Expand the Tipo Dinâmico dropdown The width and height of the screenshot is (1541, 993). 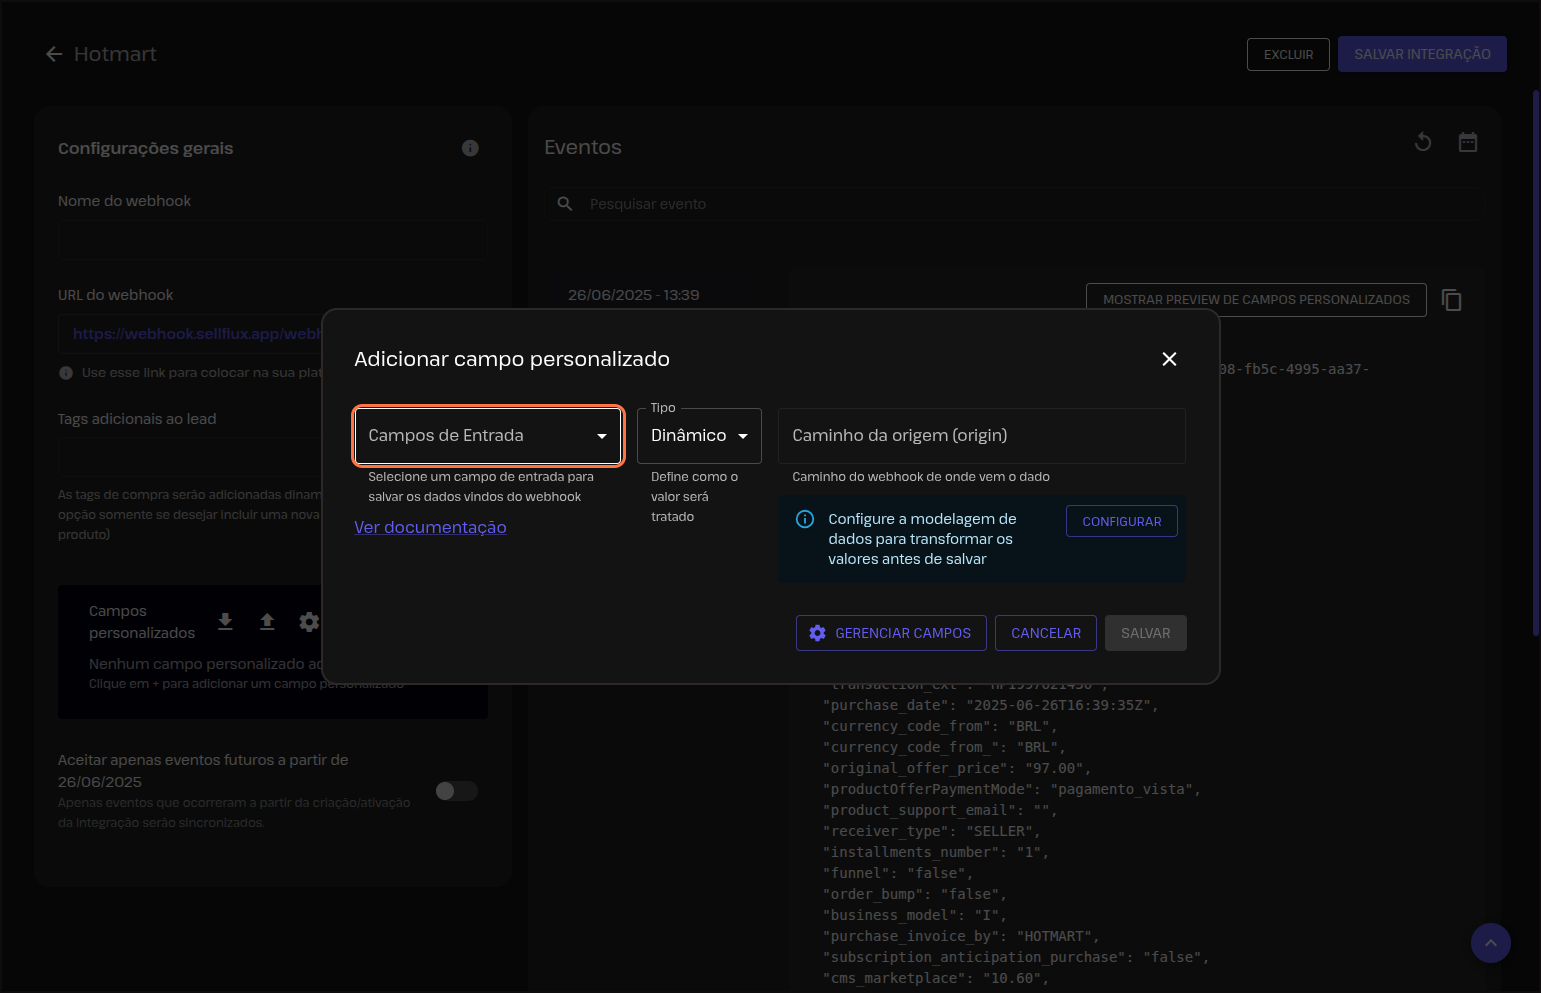tap(699, 436)
